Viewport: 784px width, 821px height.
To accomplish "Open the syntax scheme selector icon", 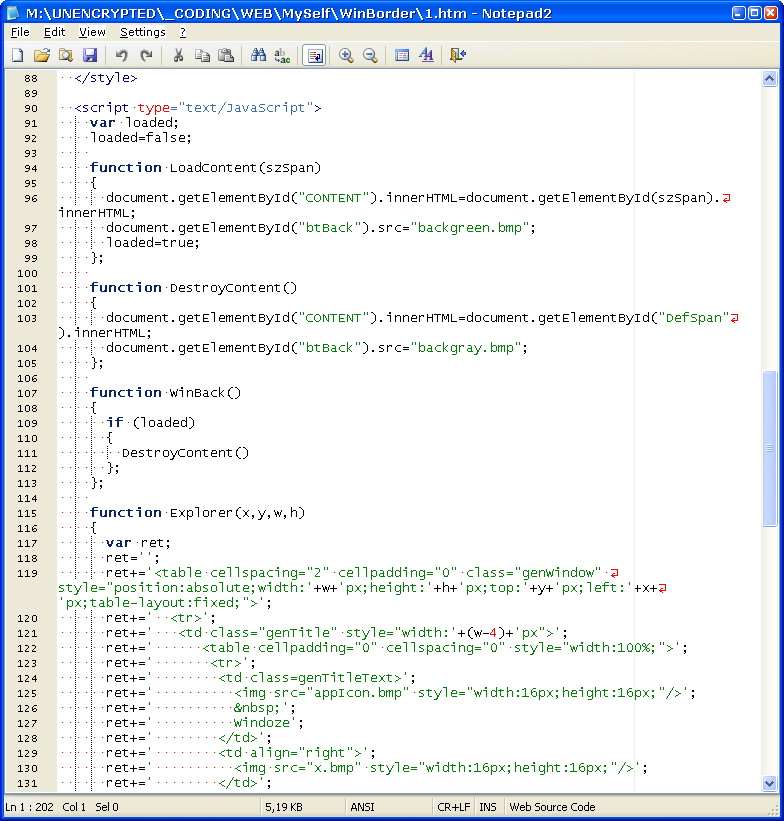I will (402, 55).
